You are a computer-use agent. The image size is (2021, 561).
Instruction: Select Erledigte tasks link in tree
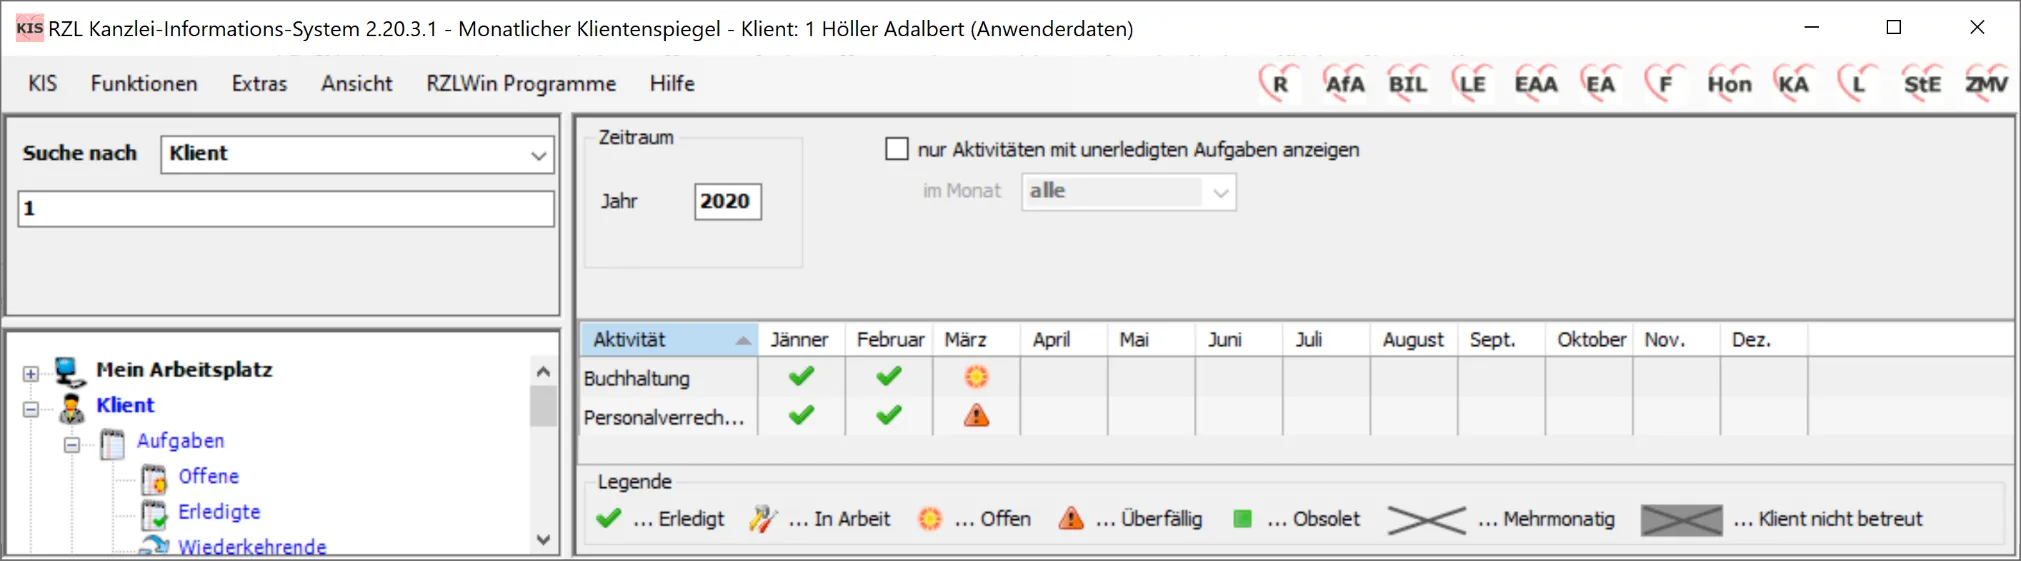point(219,511)
